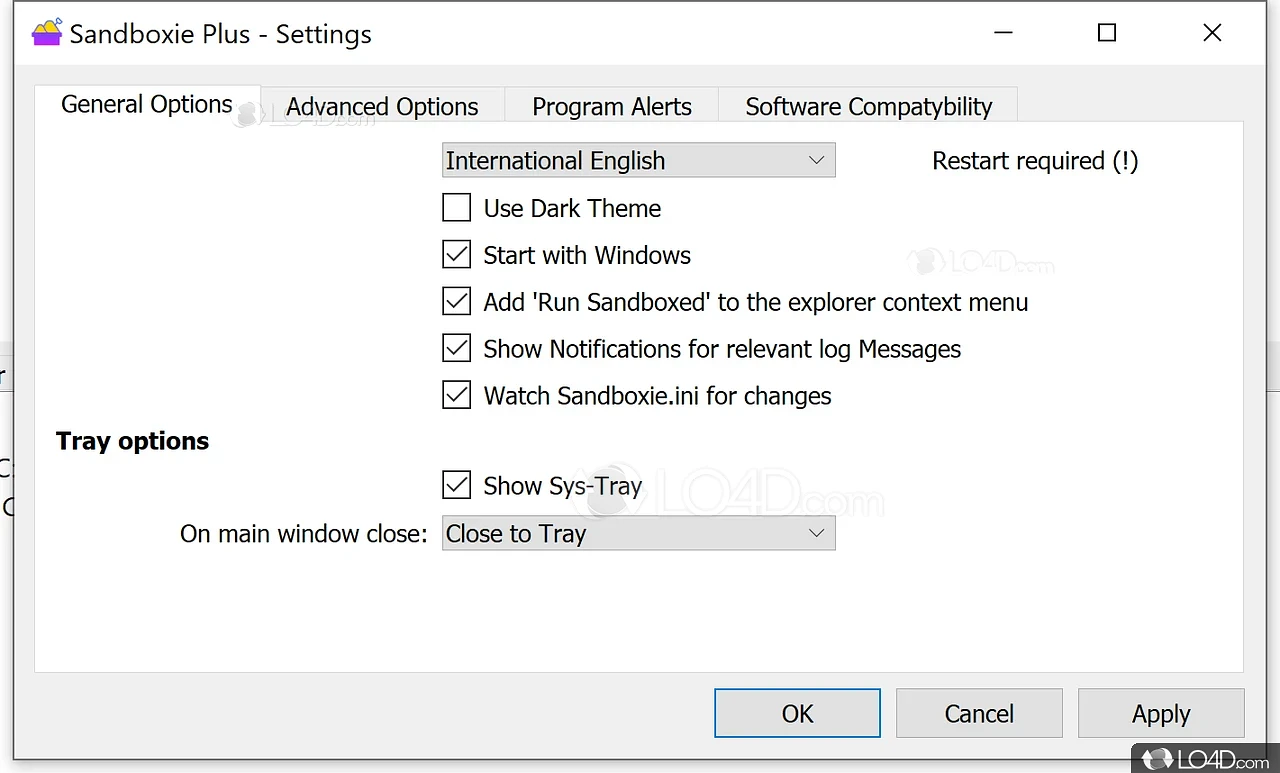Enable the Use Dark Theme checkbox
The width and height of the screenshot is (1280, 773).
pyautogui.click(x=456, y=207)
